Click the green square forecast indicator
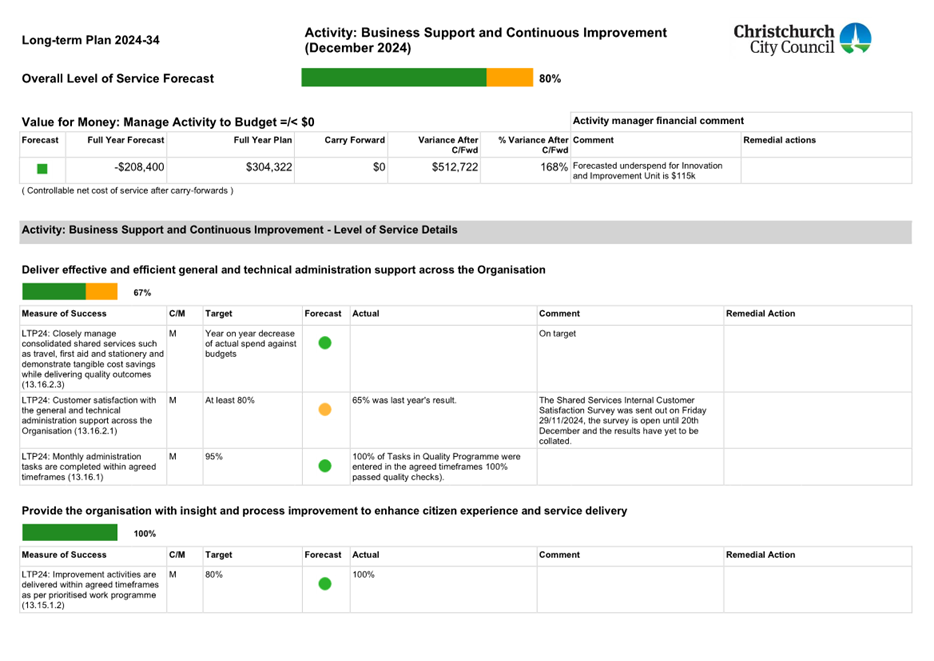Image resolution: width=934 pixels, height=661 pixels. [x=42, y=169]
